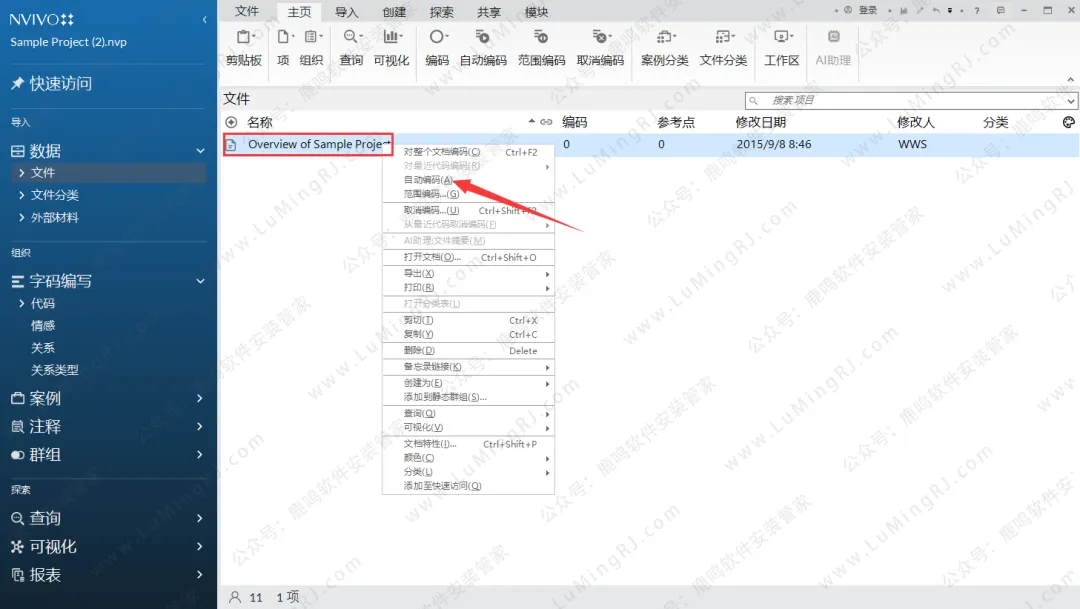Switch to the 导入 ribbon tab
1080x609 pixels.
tap(346, 12)
